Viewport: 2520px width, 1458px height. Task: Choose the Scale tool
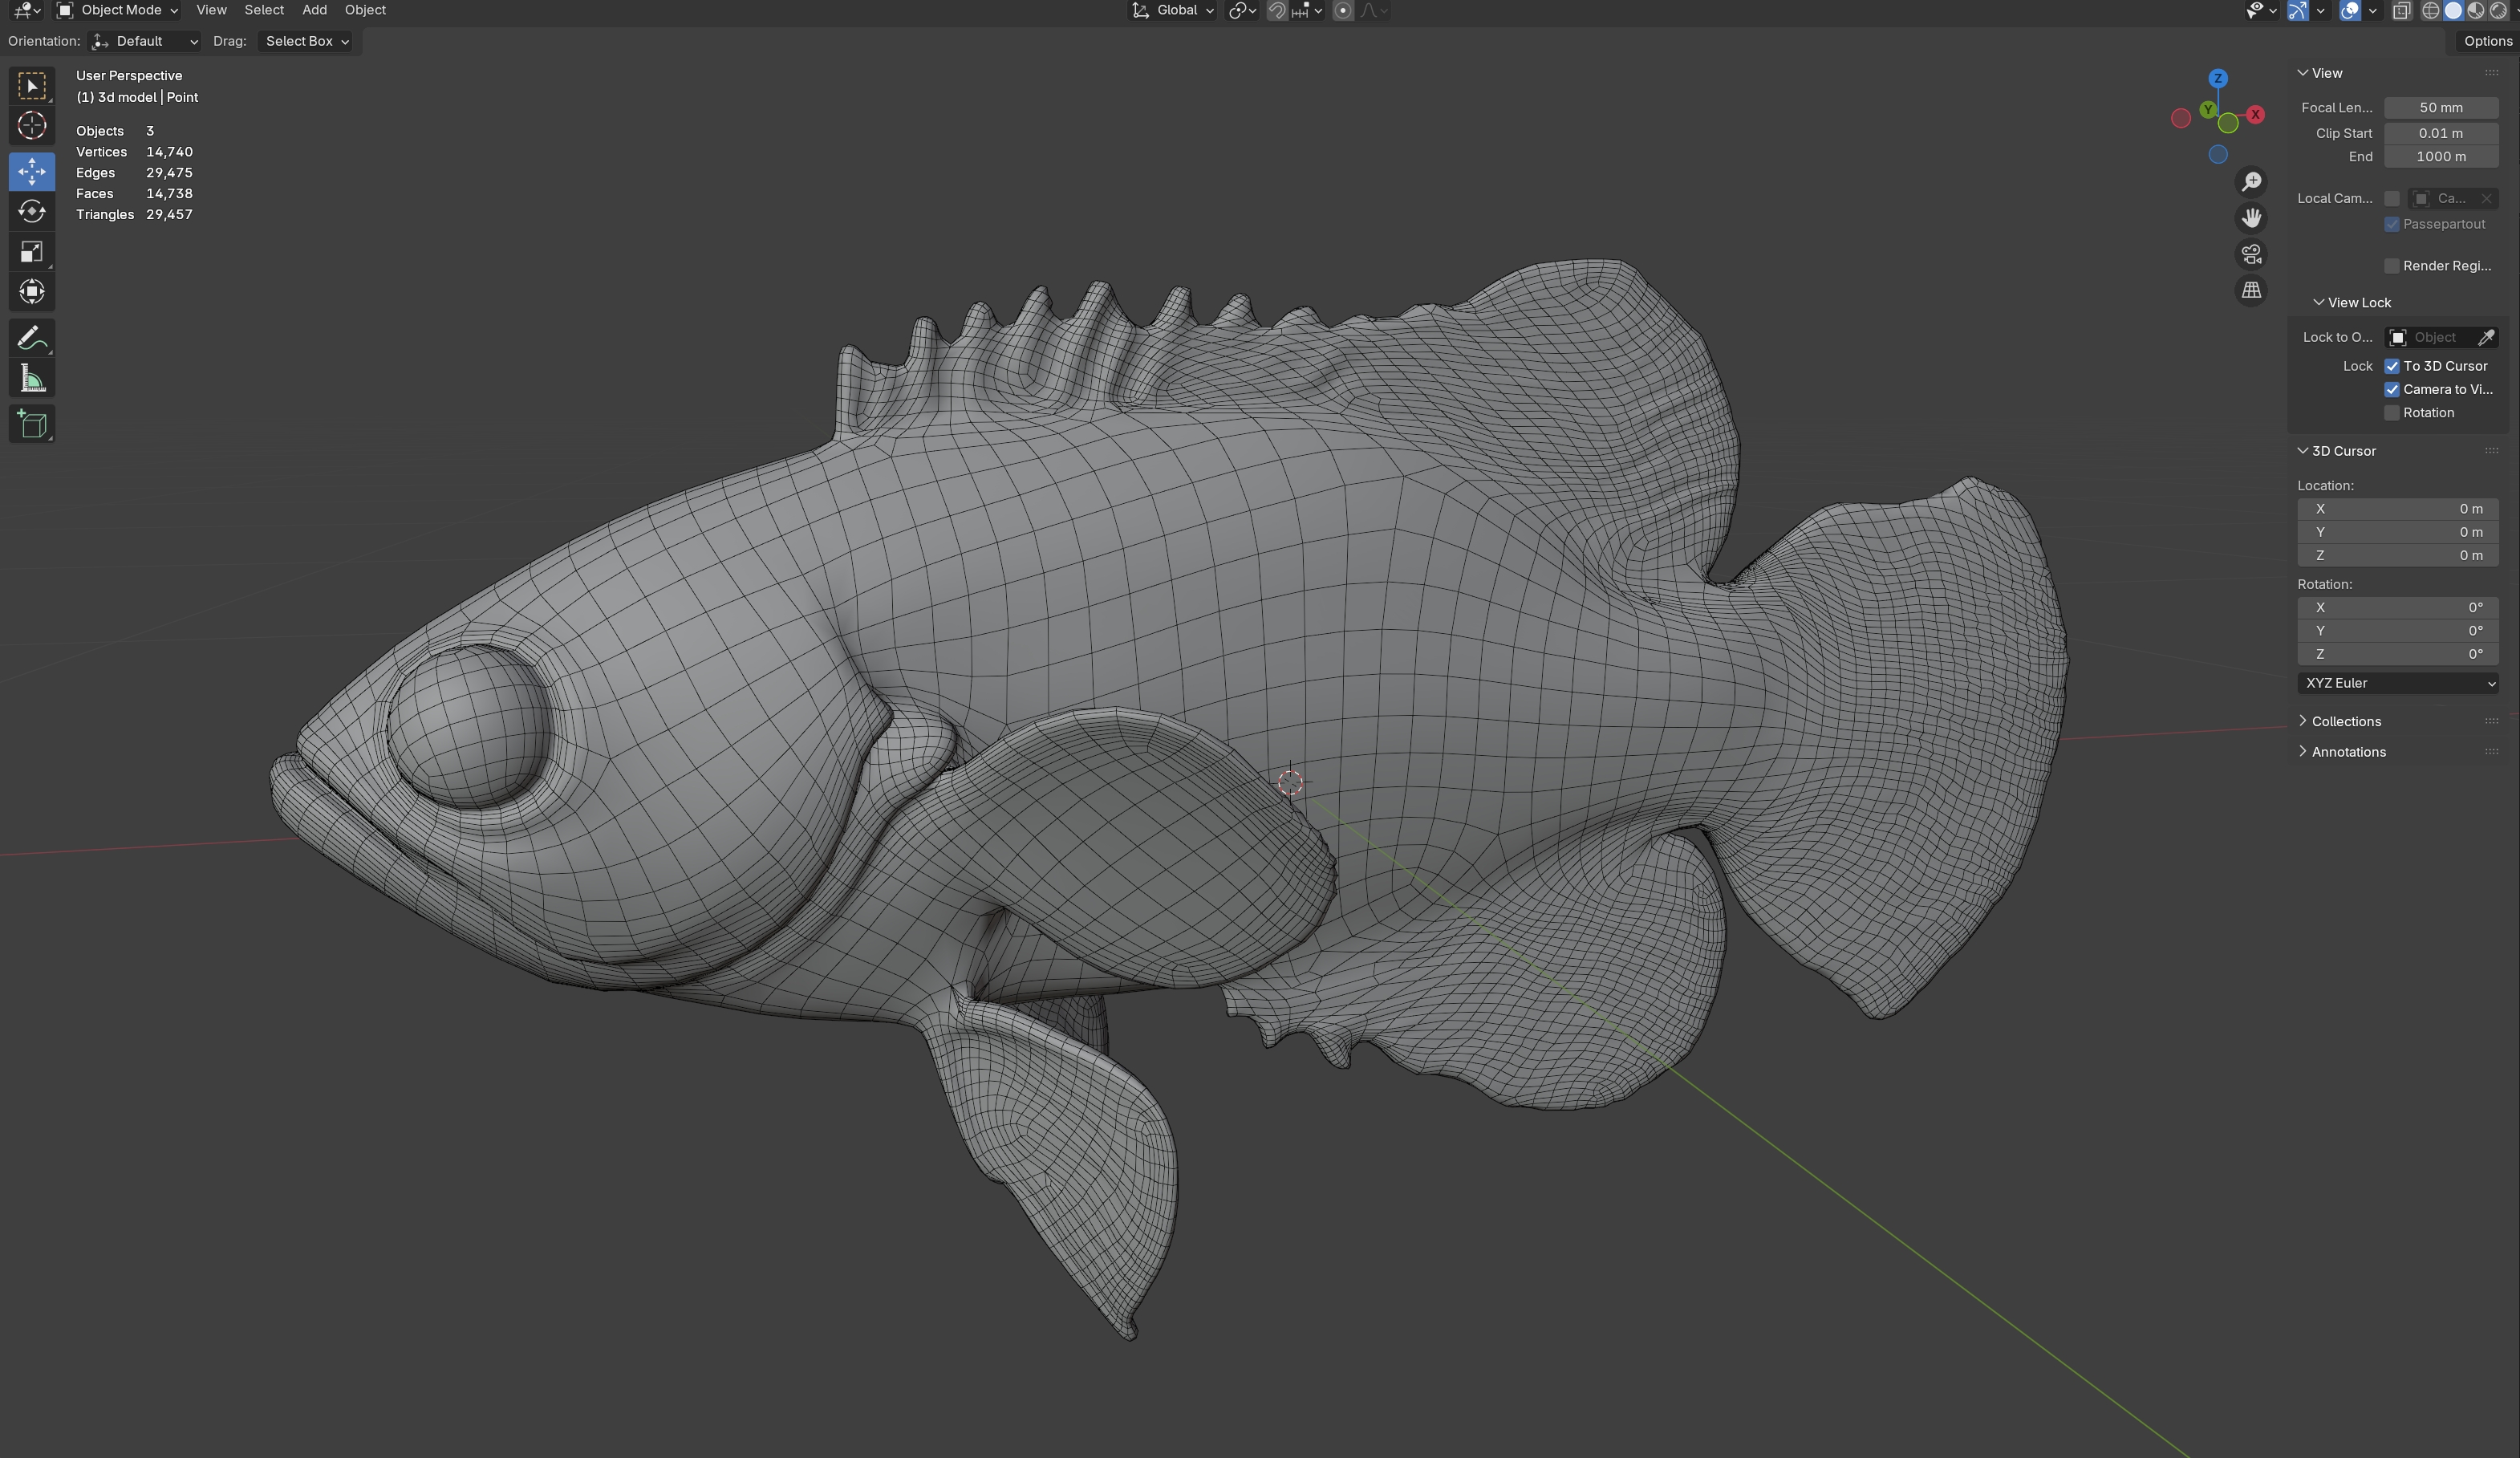[32, 251]
